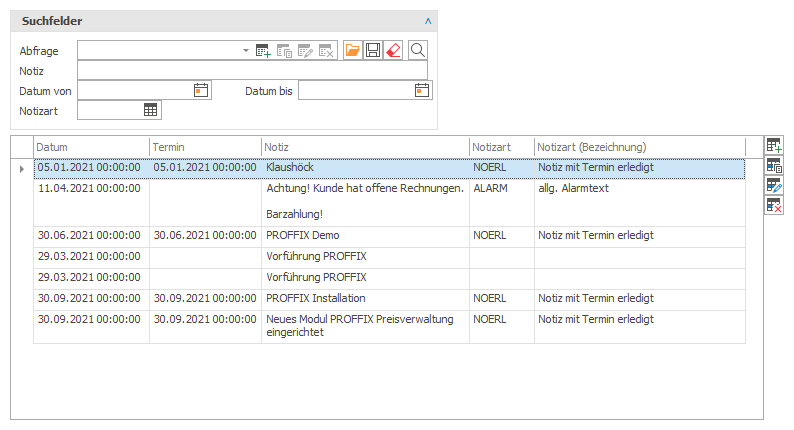Click the add new query icon

(x=263, y=51)
